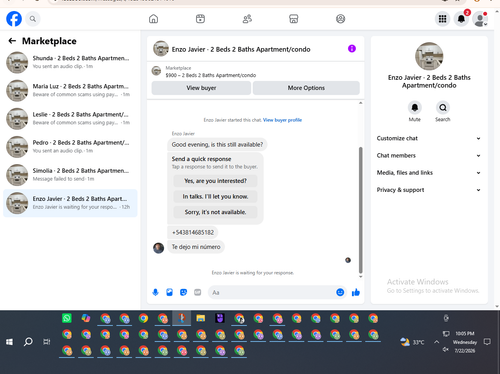The height and width of the screenshot is (374, 500).
Task: Expand Media, files and links section
Action: coord(429,173)
